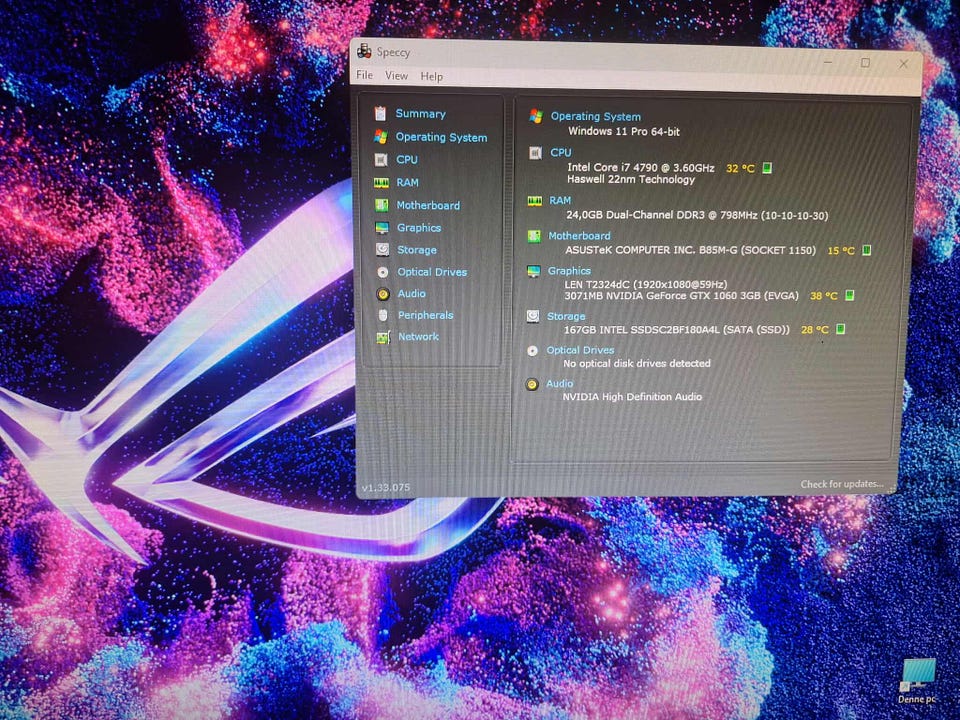960x720 pixels.
Task: Click the Check for updates link
Action: tap(842, 484)
